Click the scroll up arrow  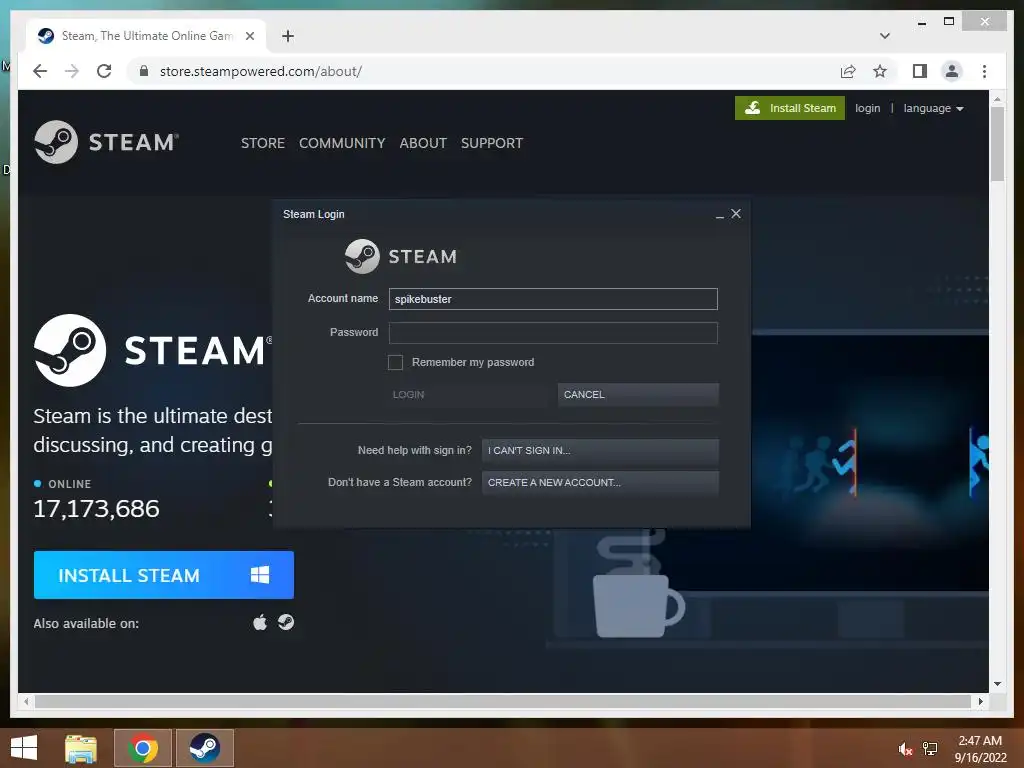click(997, 99)
